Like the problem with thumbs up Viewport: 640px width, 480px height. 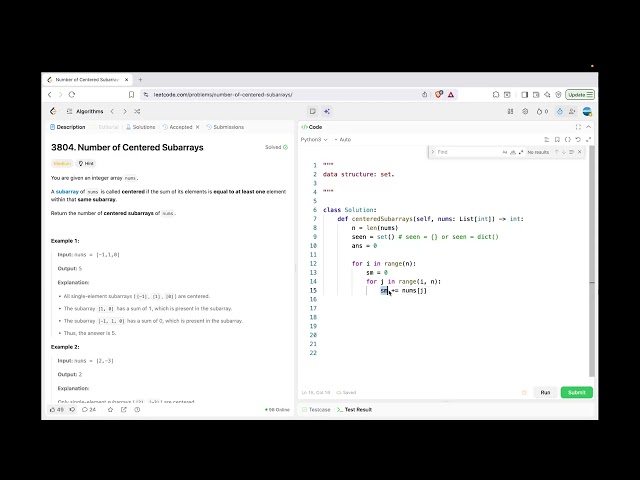[x=56, y=409]
